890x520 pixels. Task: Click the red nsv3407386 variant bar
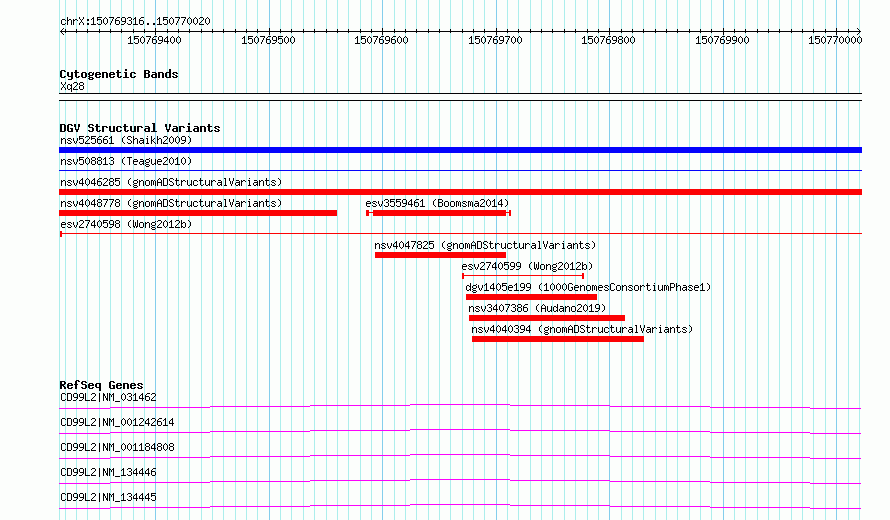[x=547, y=318]
